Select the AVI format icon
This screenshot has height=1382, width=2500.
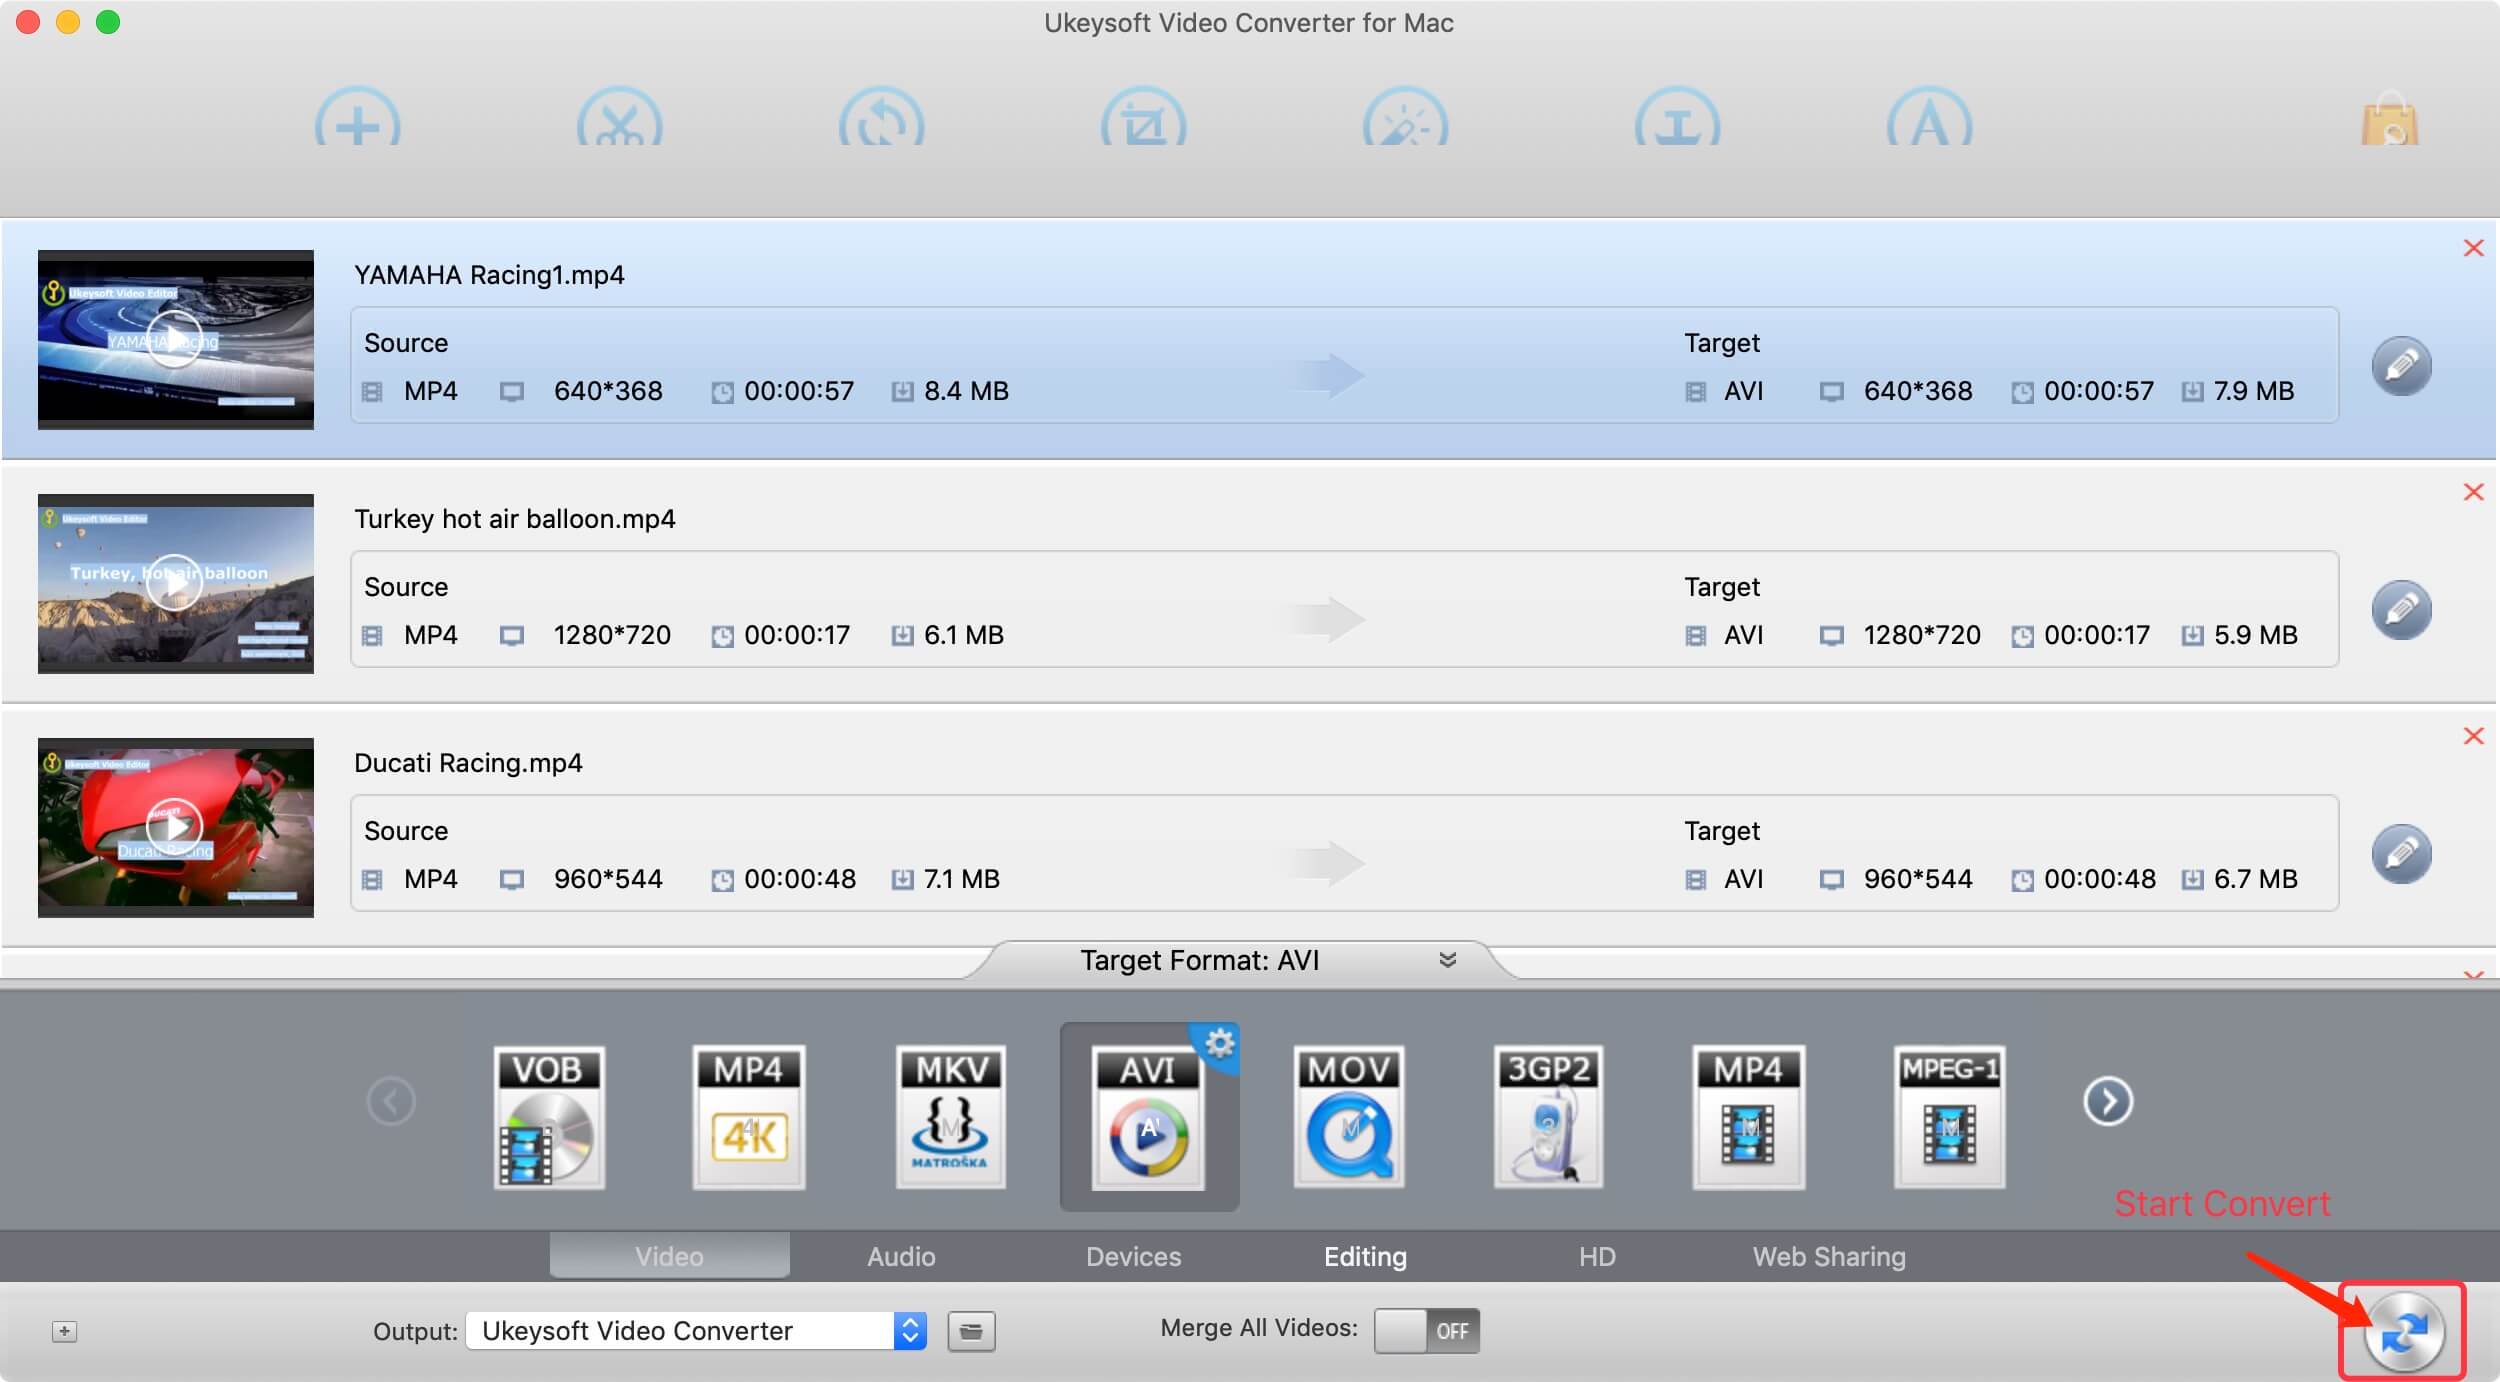(x=1149, y=1115)
